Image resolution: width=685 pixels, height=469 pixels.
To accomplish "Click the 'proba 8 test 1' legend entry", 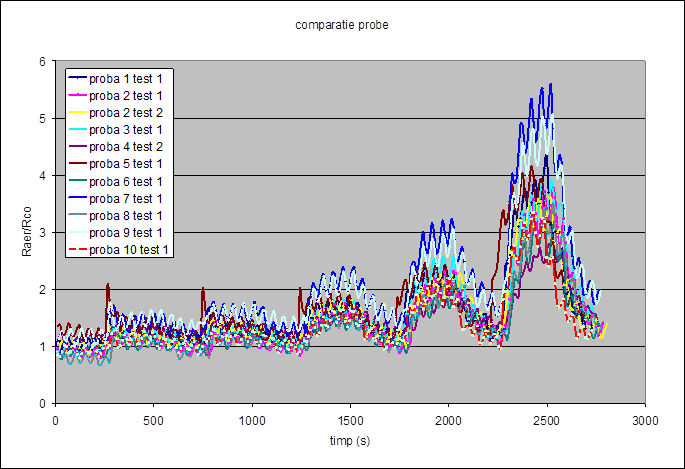I will 116,215.
